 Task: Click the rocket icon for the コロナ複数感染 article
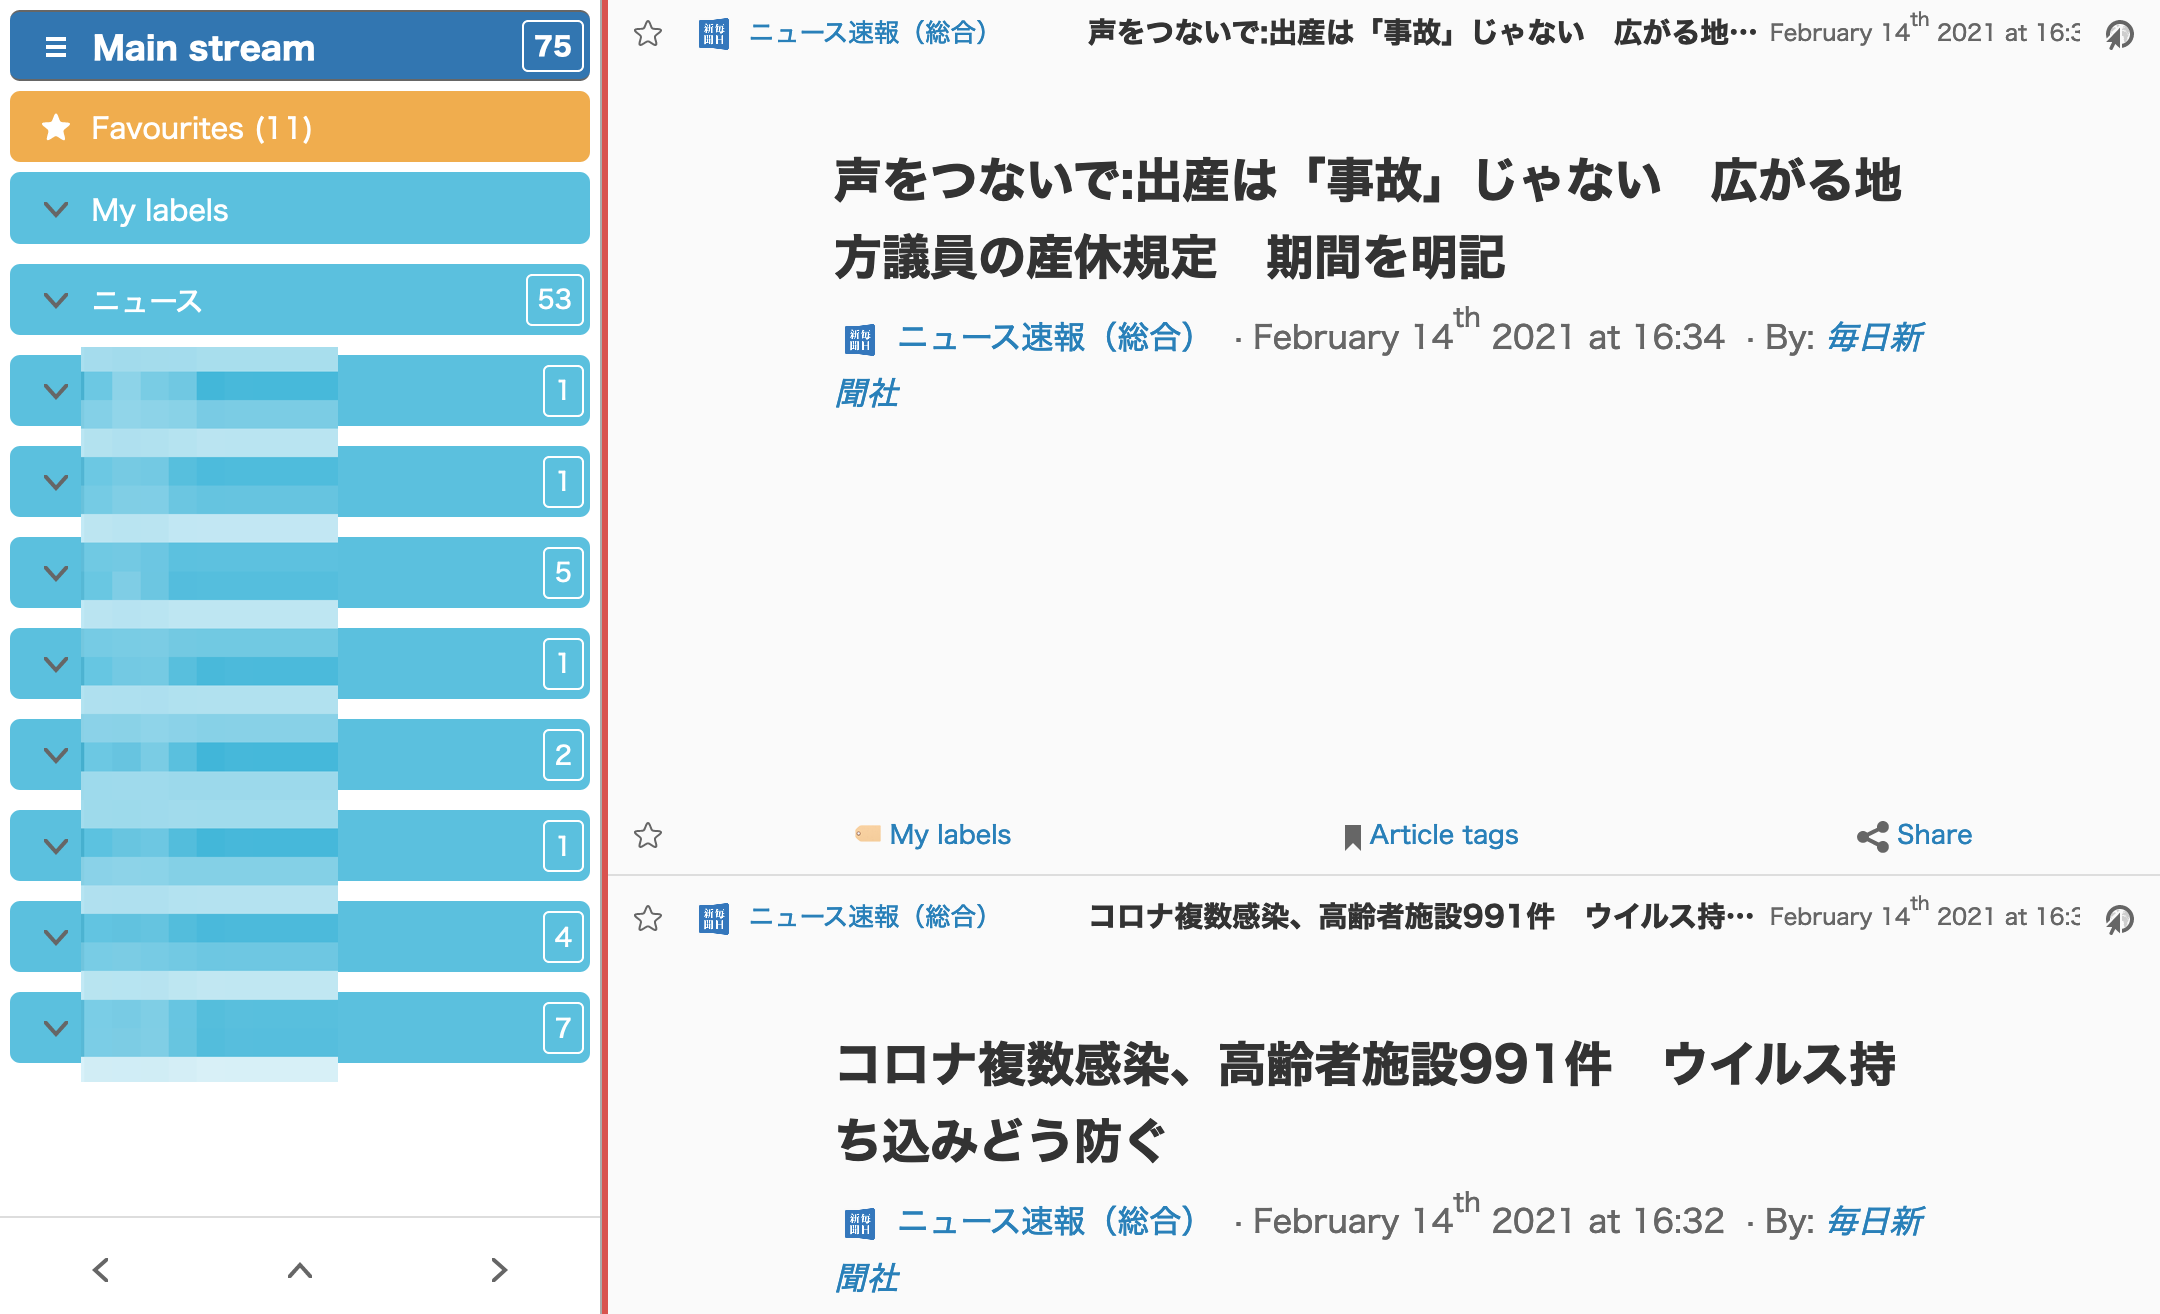[x=2119, y=919]
